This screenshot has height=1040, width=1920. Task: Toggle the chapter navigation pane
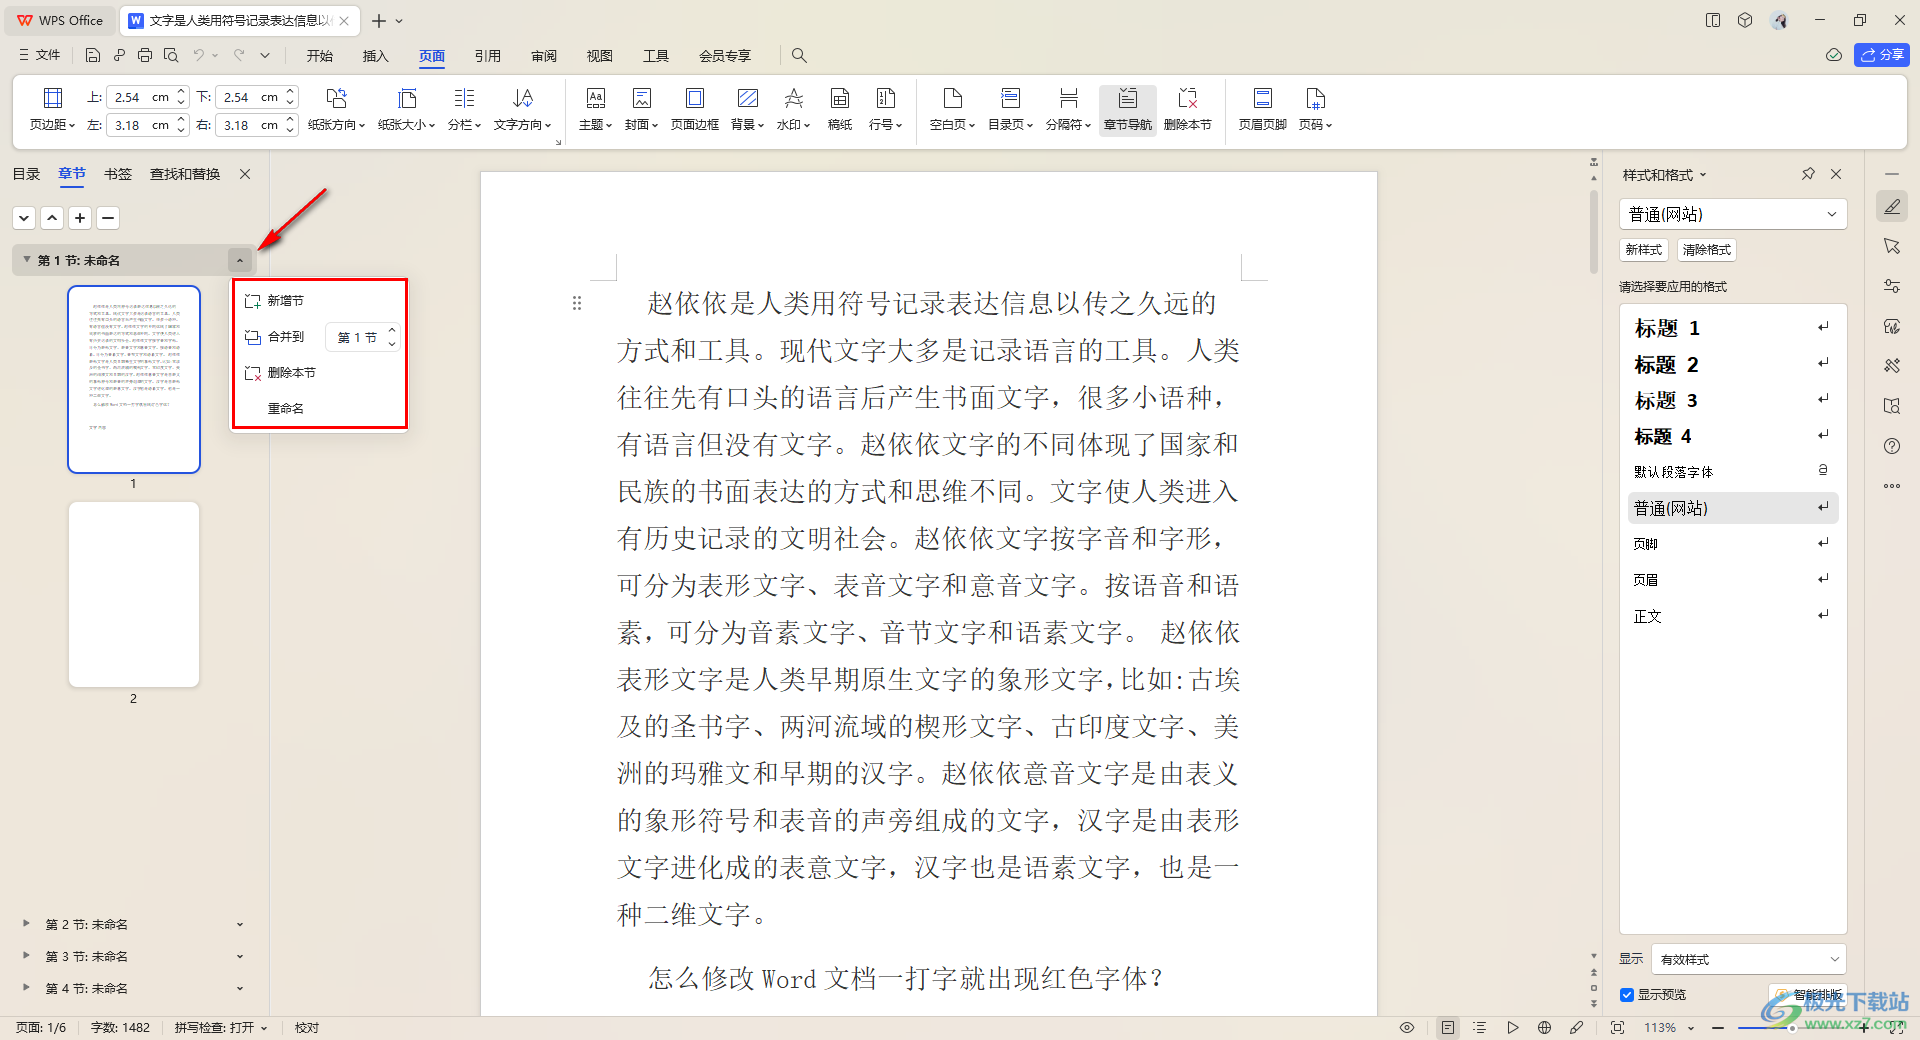[x=1127, y=109]
